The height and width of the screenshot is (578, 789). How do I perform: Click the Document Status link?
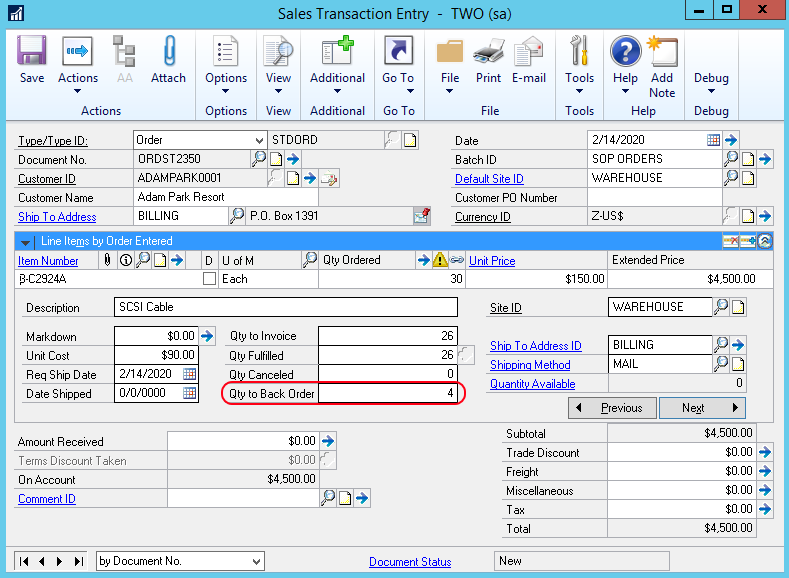410,562
